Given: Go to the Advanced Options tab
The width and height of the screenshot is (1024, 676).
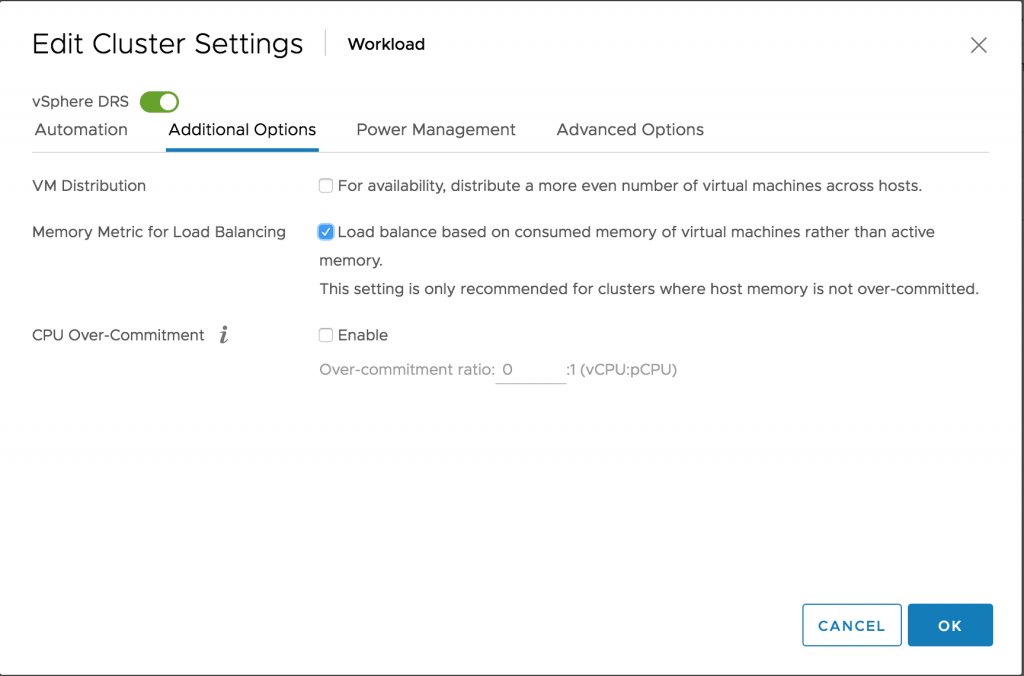Looking at the screenshot, I should [x=630, y=130].
